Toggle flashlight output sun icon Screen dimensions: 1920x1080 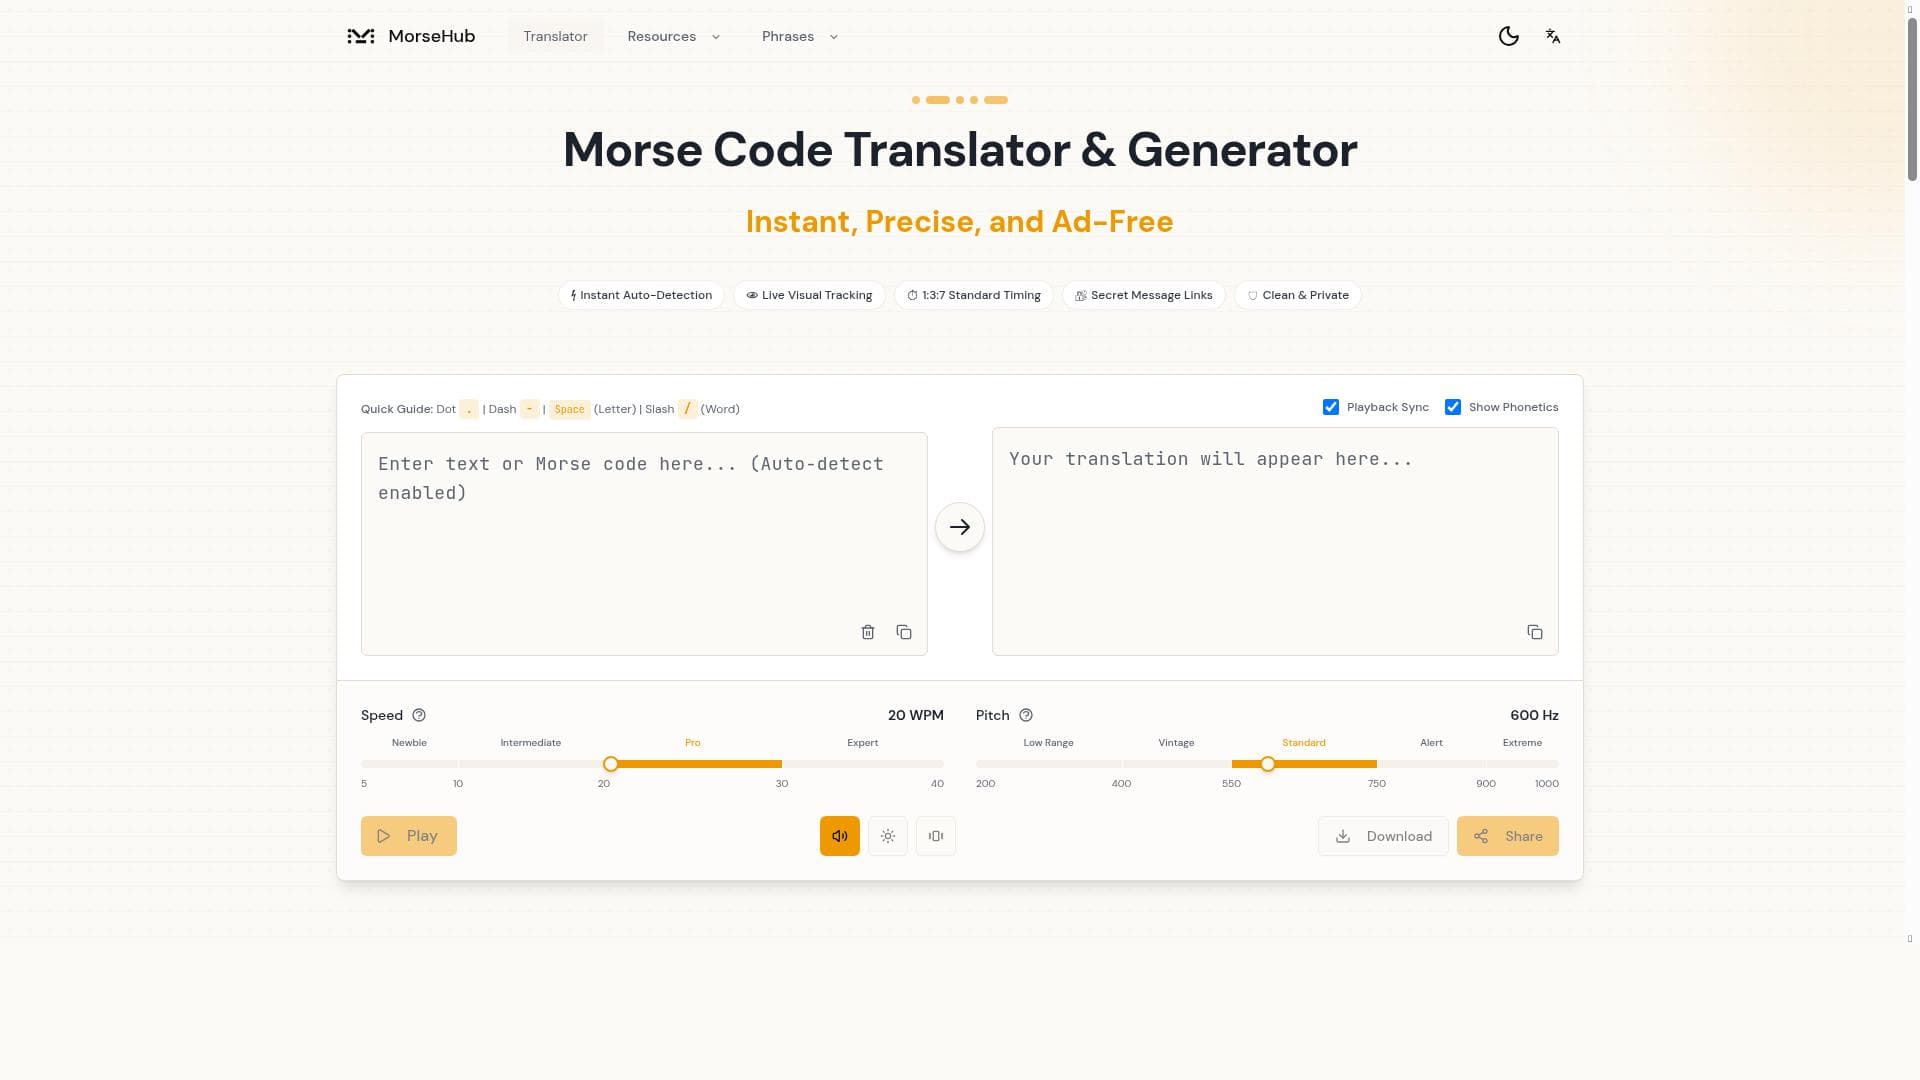888,836
